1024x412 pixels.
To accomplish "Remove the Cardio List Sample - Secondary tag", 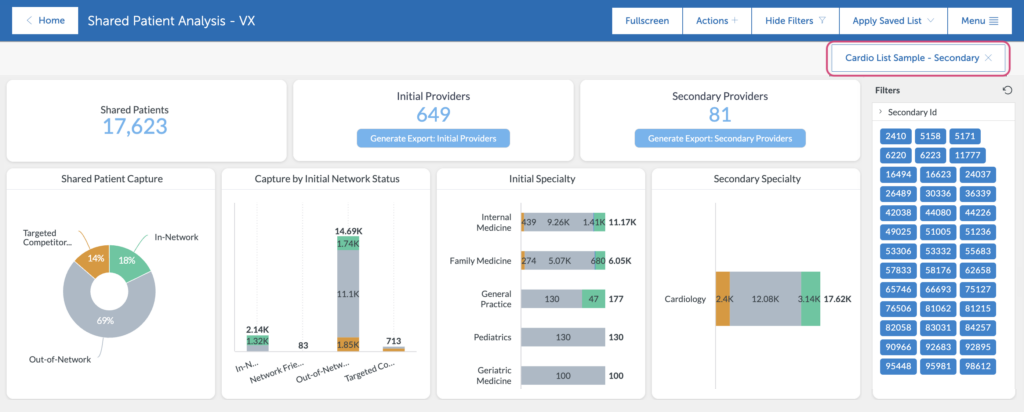I will tap(988, 58).
